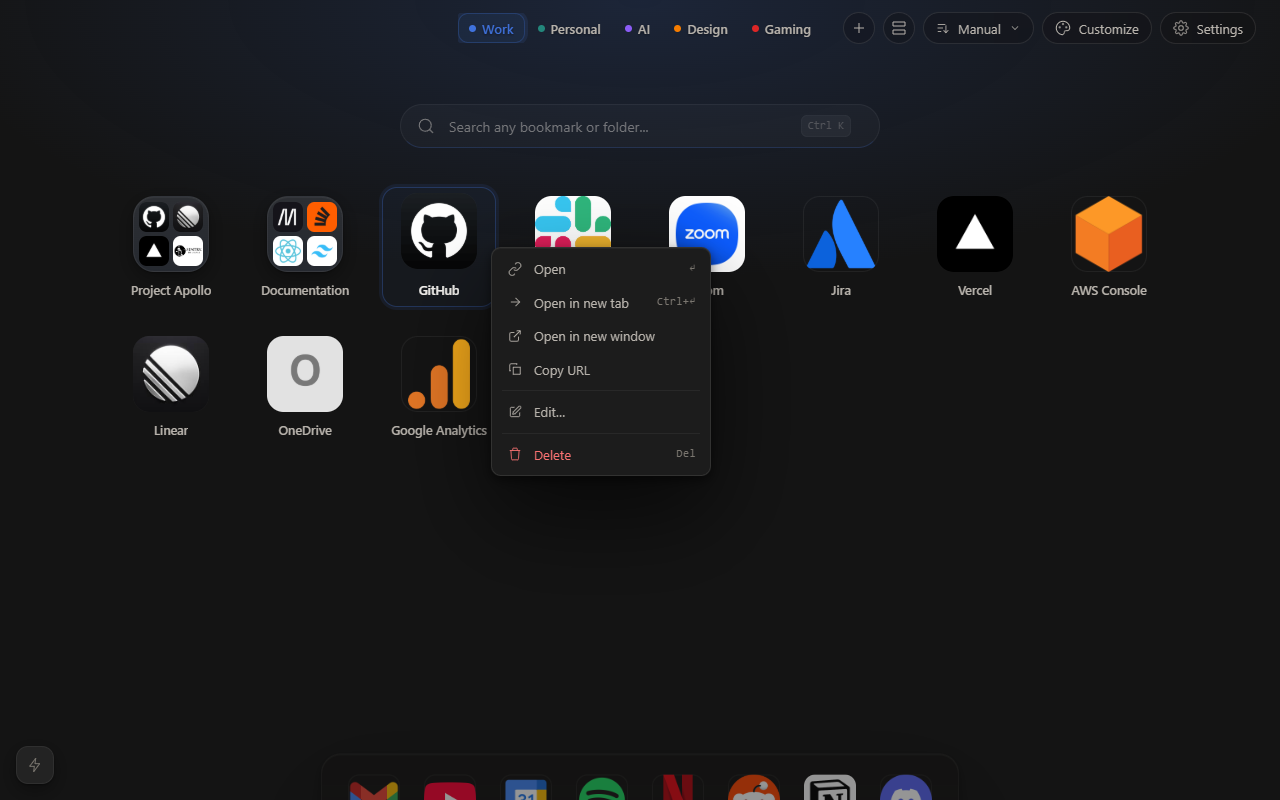Screen dimensions: 1280x800
Task: Switch to the Gaming tab
Action: coord(782,28)
